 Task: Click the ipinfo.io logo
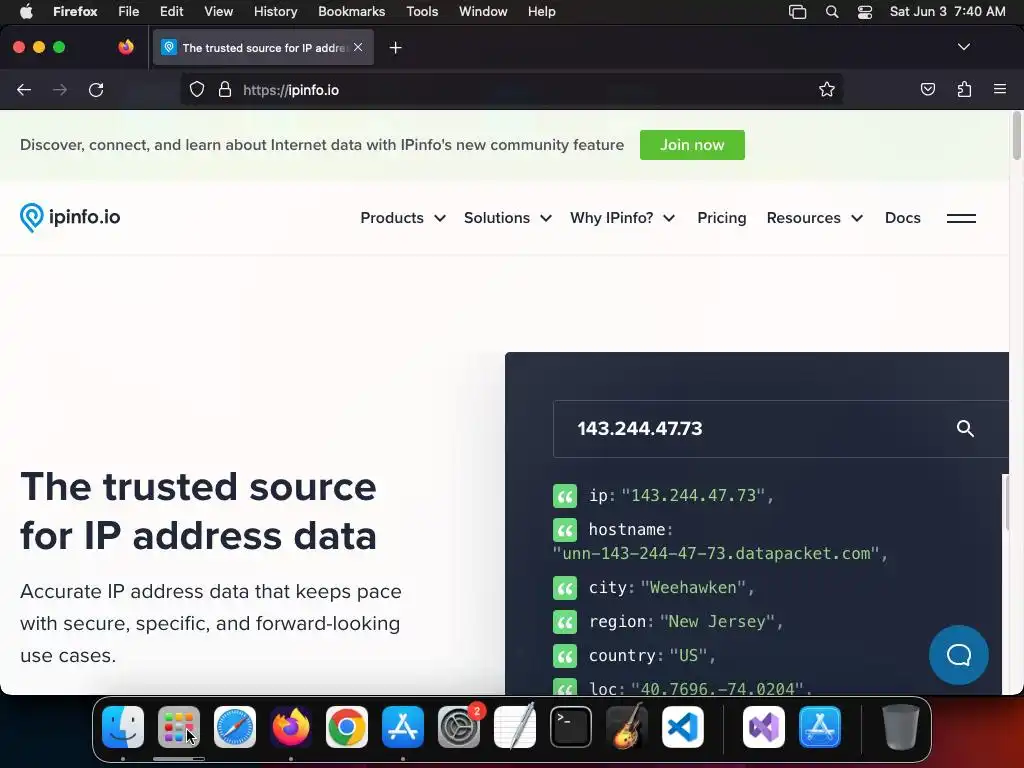click(70, 217)
